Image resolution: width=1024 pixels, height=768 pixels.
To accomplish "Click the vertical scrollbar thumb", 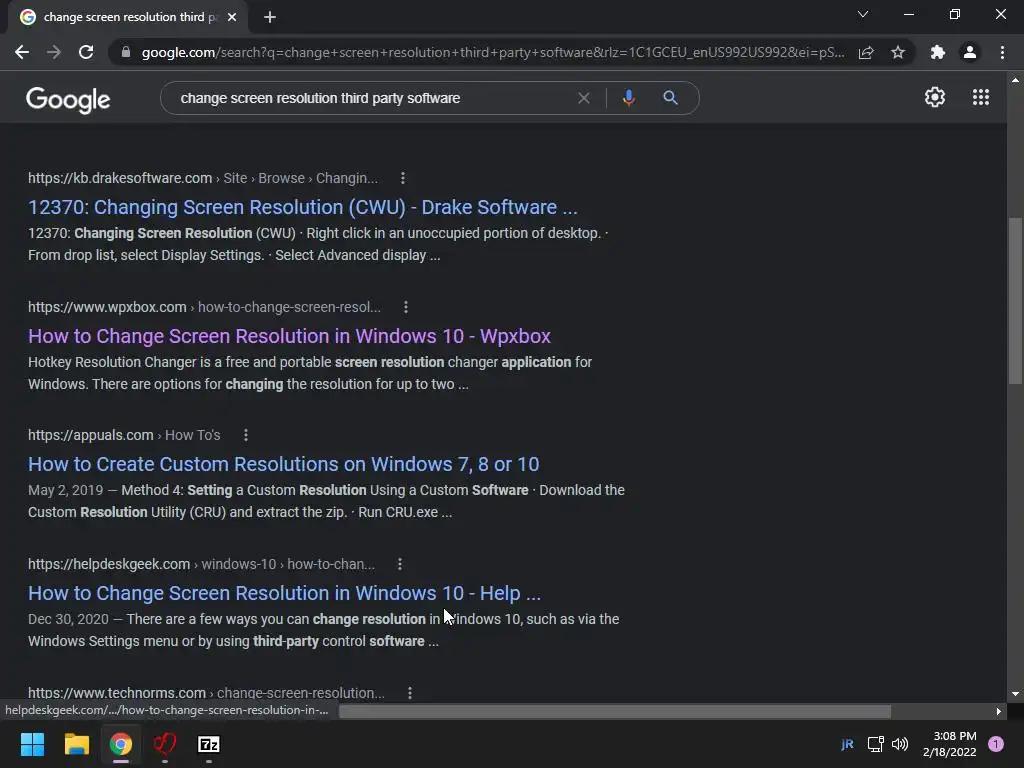I will pos(1015,301).
